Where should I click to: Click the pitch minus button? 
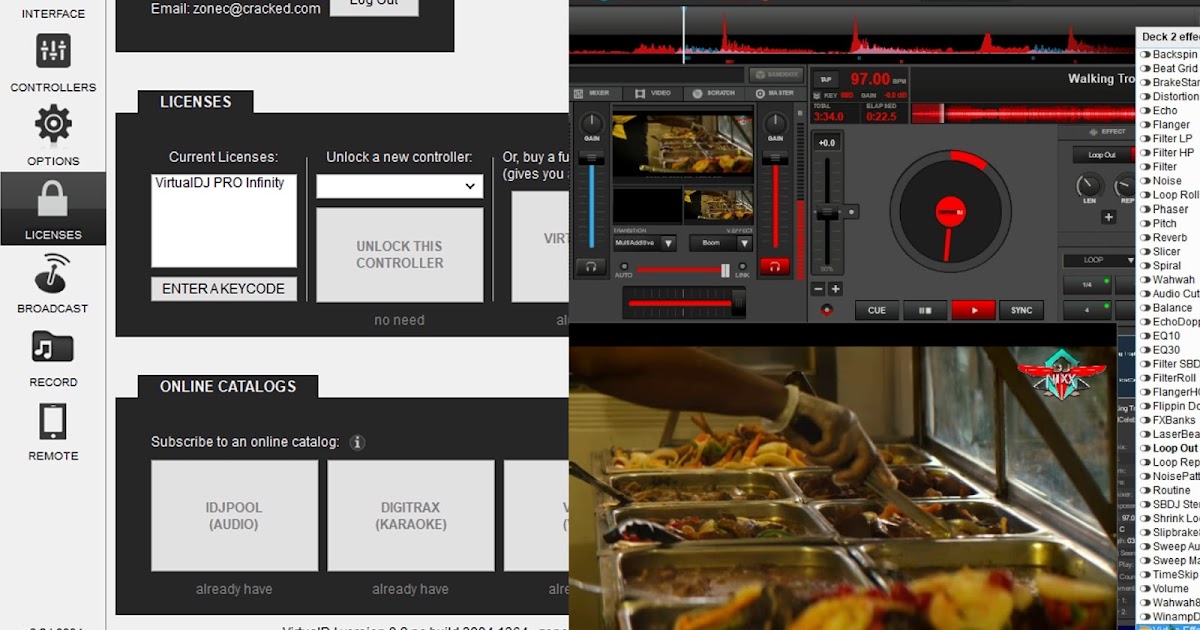(817, 289)
